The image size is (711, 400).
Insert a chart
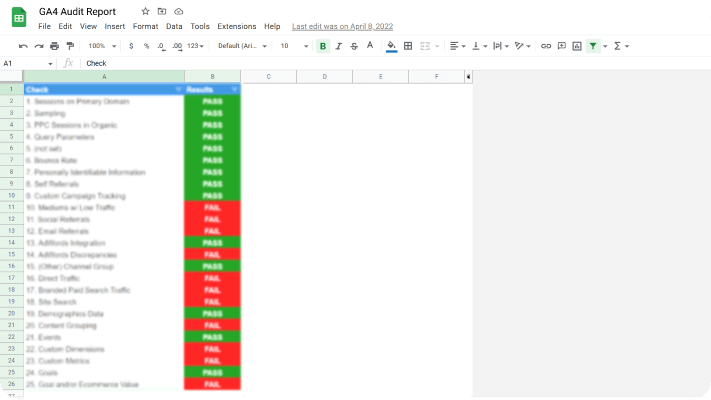point(577,46)
